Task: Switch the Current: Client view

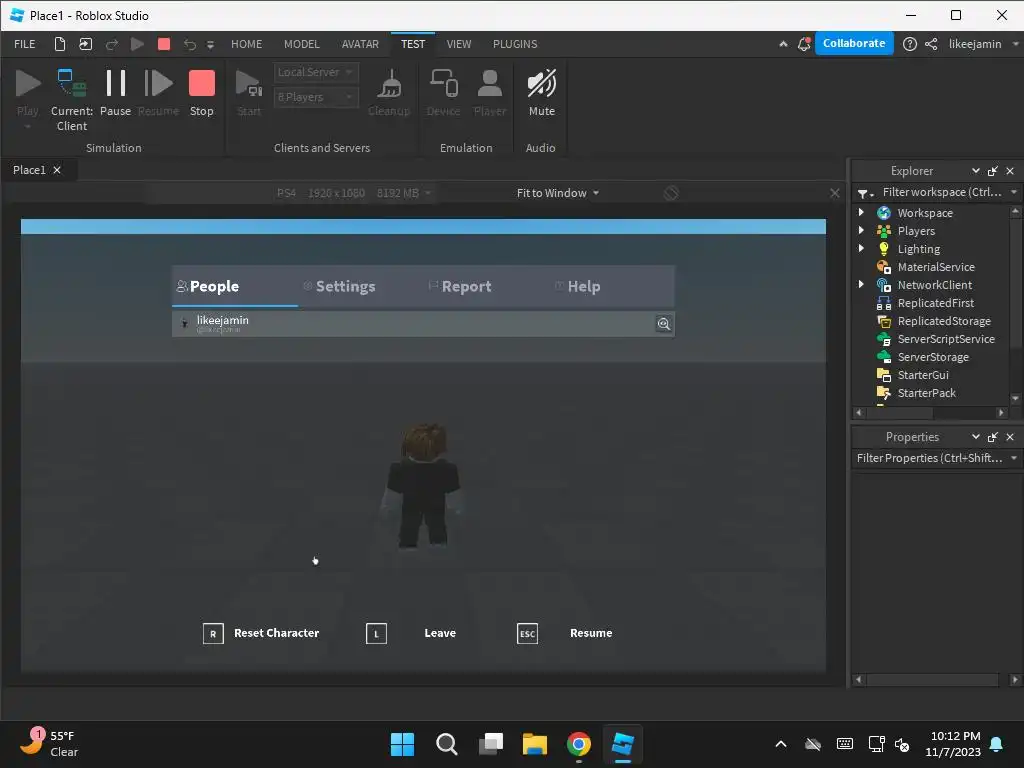Action: [72, 99]
